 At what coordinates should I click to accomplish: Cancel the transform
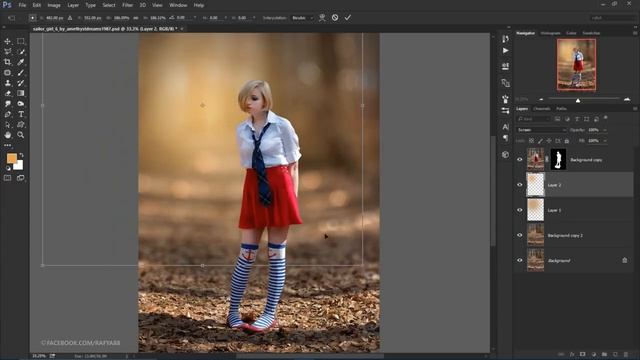point(335,18)
